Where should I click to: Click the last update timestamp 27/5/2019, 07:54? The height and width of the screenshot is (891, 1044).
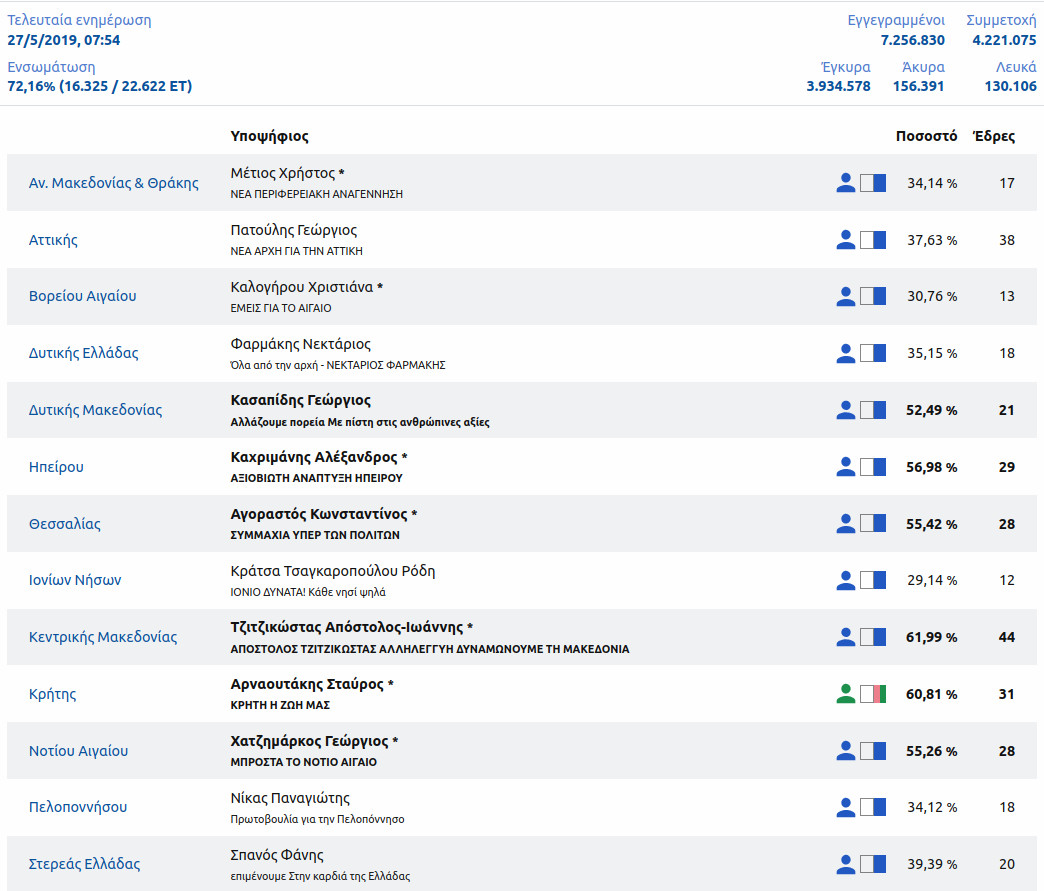64,40
